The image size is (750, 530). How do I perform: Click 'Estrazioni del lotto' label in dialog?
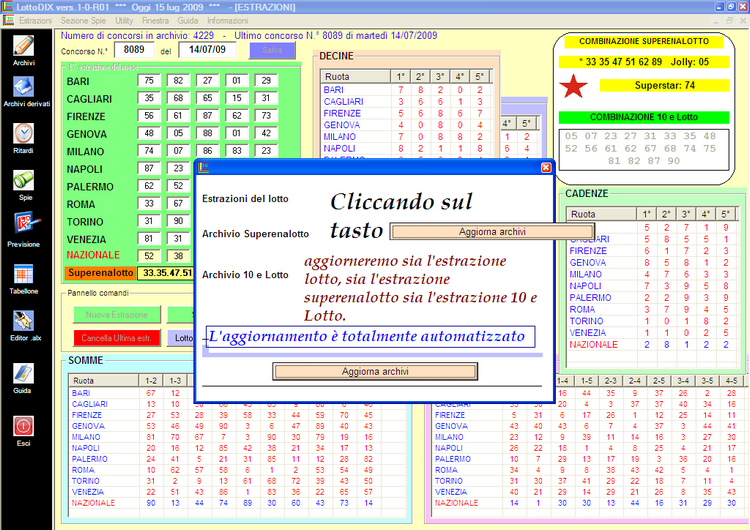pyautogui.click(x=245, y=199)
